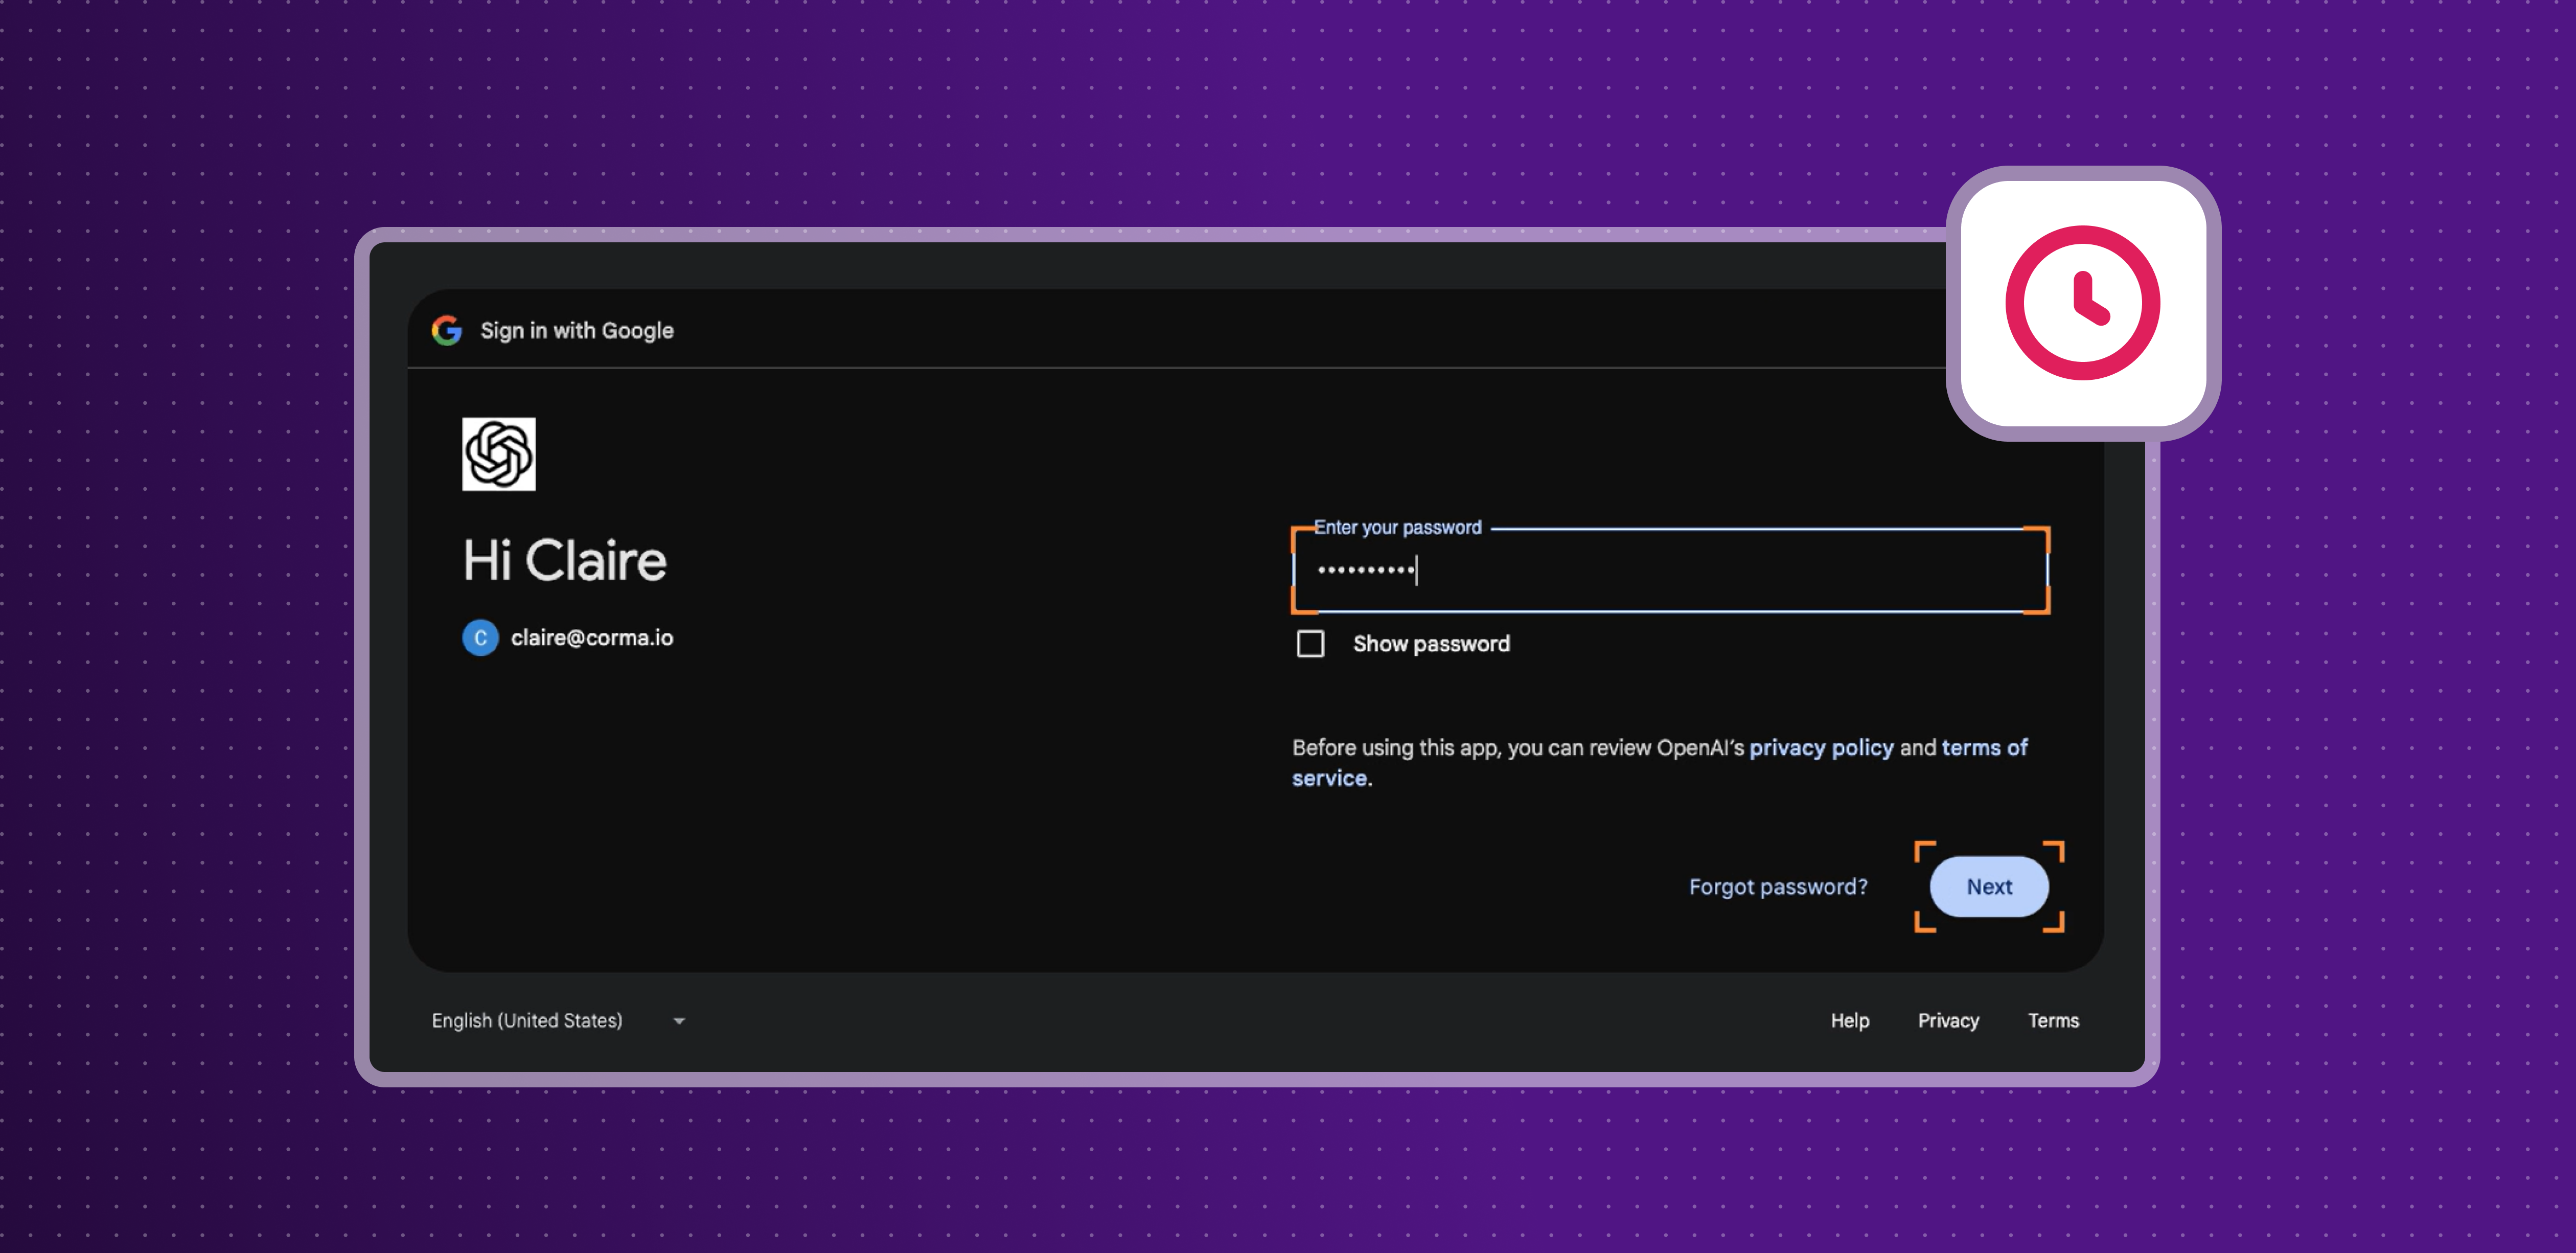Click the Show password label text
Viewport: 2576px width, 1253px height.
[1431, 644]
